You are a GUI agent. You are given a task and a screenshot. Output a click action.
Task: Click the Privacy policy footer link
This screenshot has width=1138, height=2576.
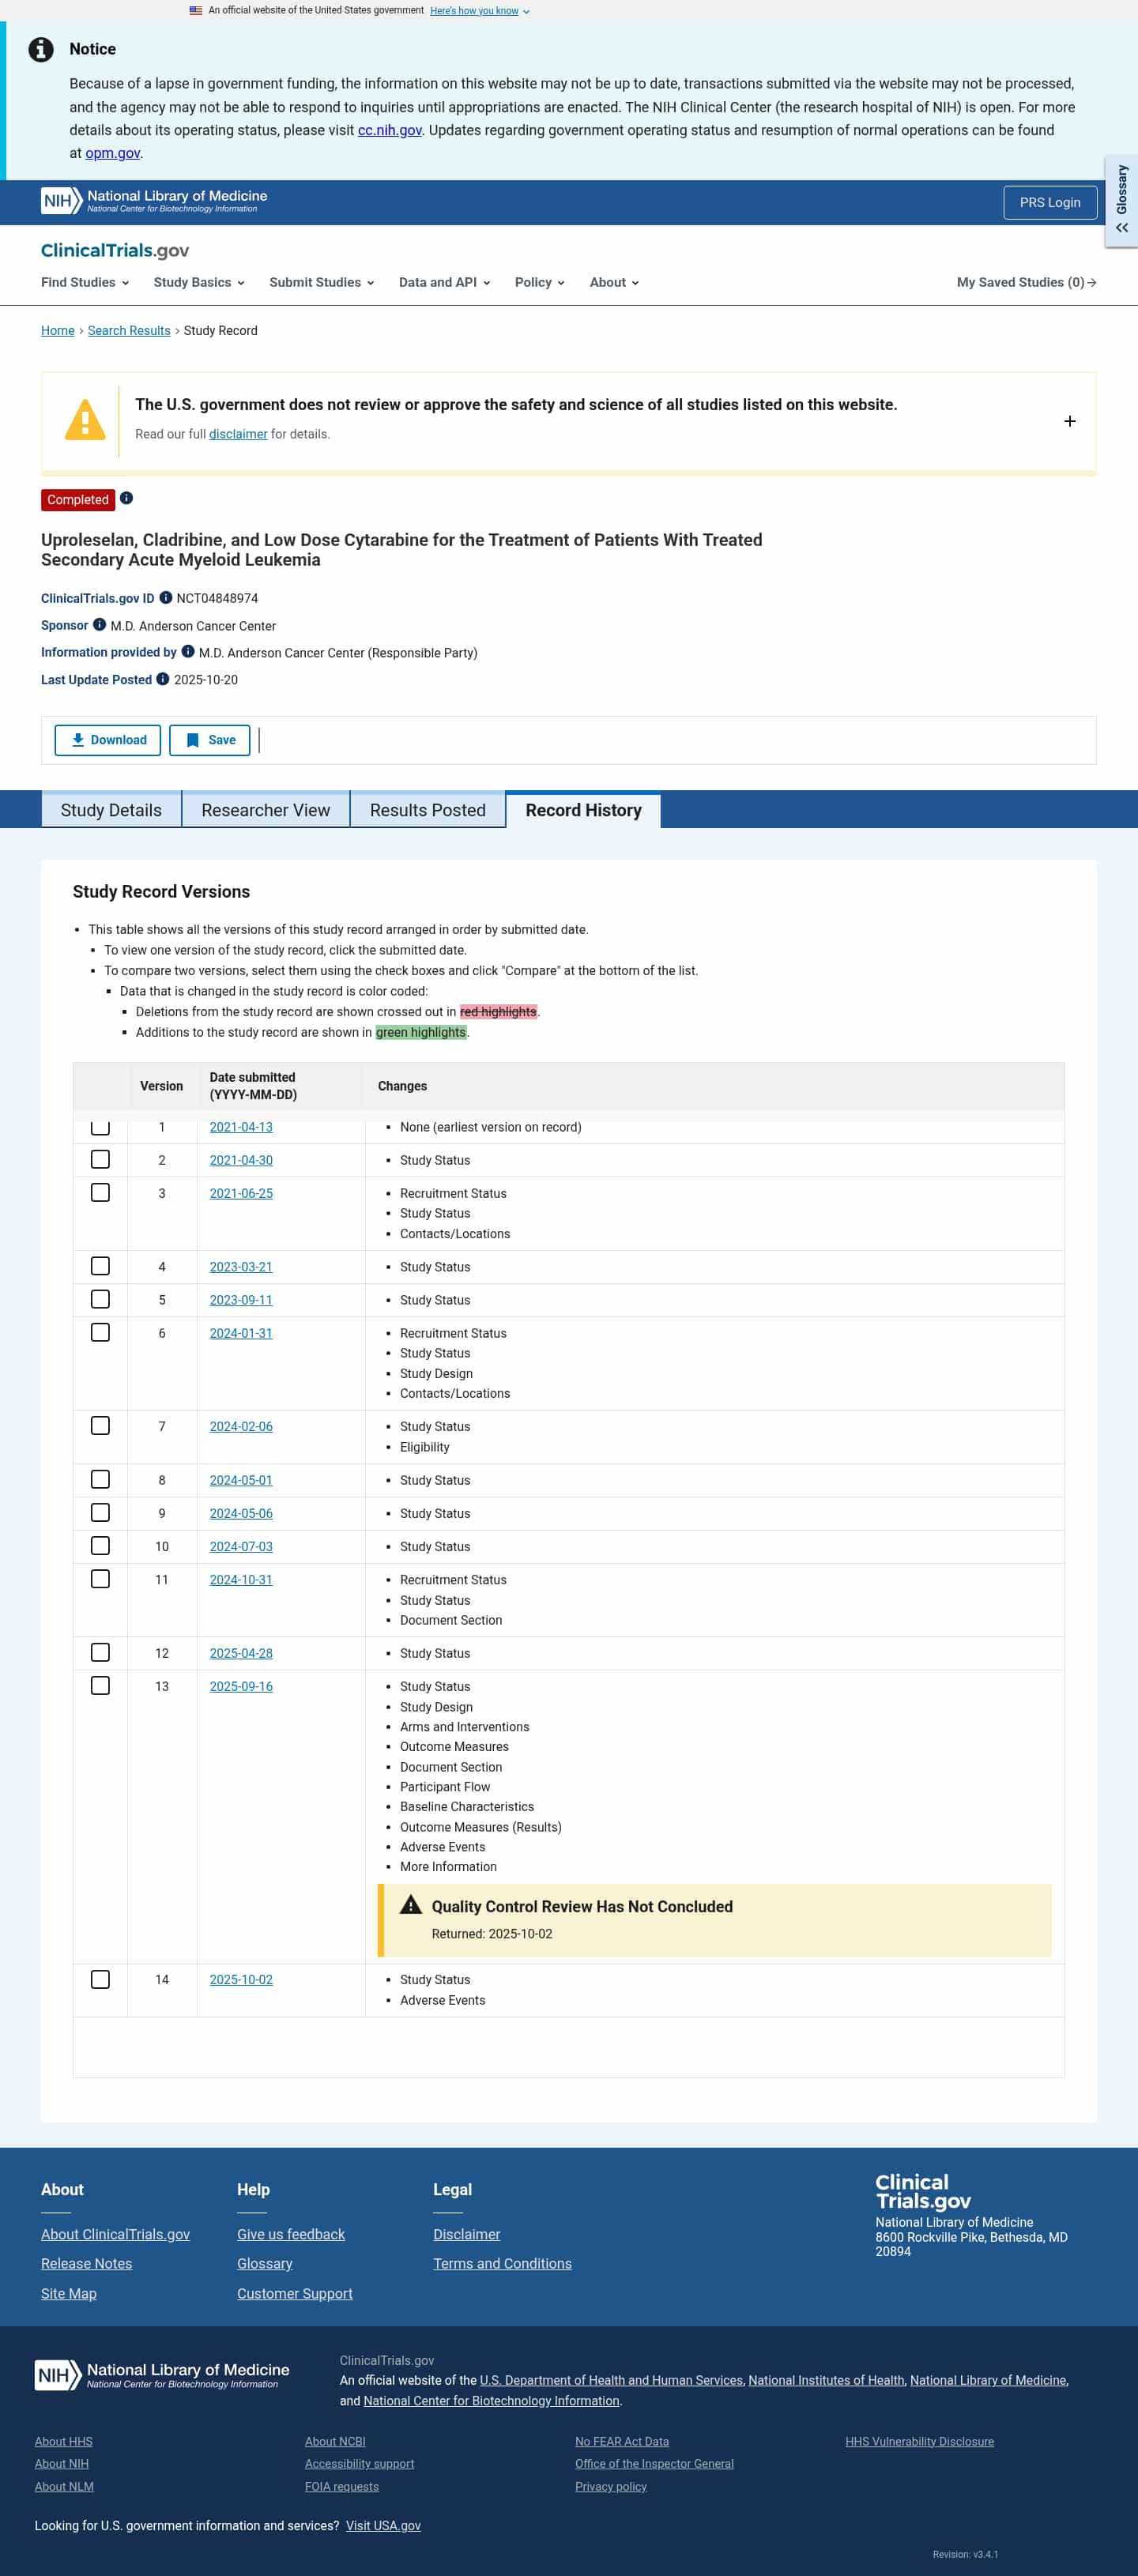611,2487
